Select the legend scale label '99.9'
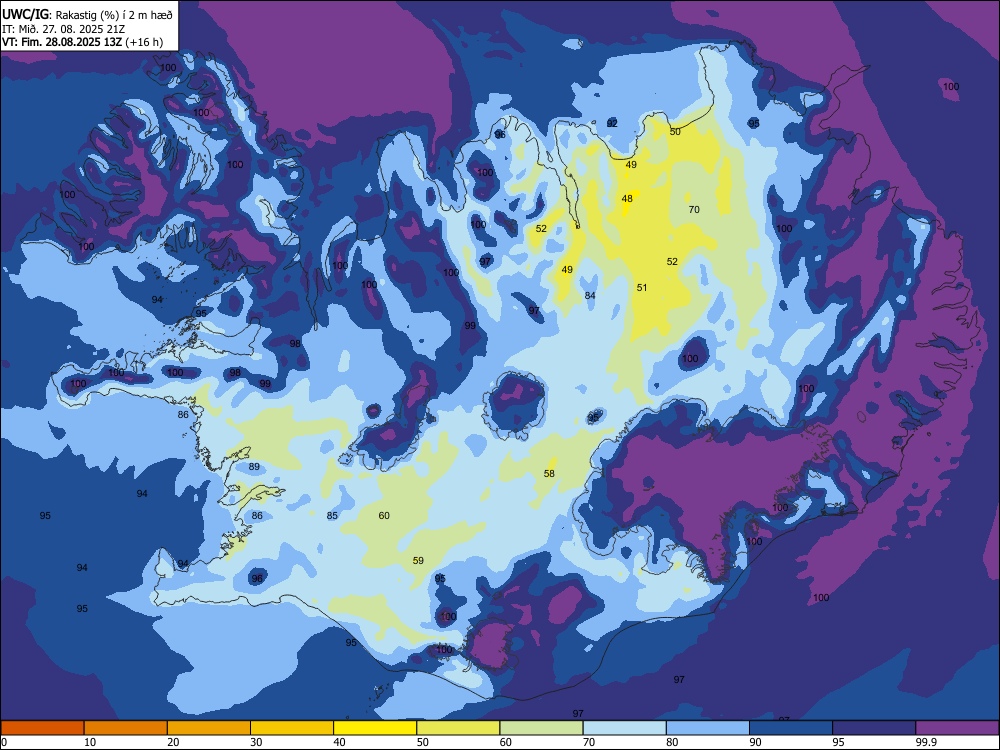The height and width of the screenshot is (750, 1000). coord(925,742)
